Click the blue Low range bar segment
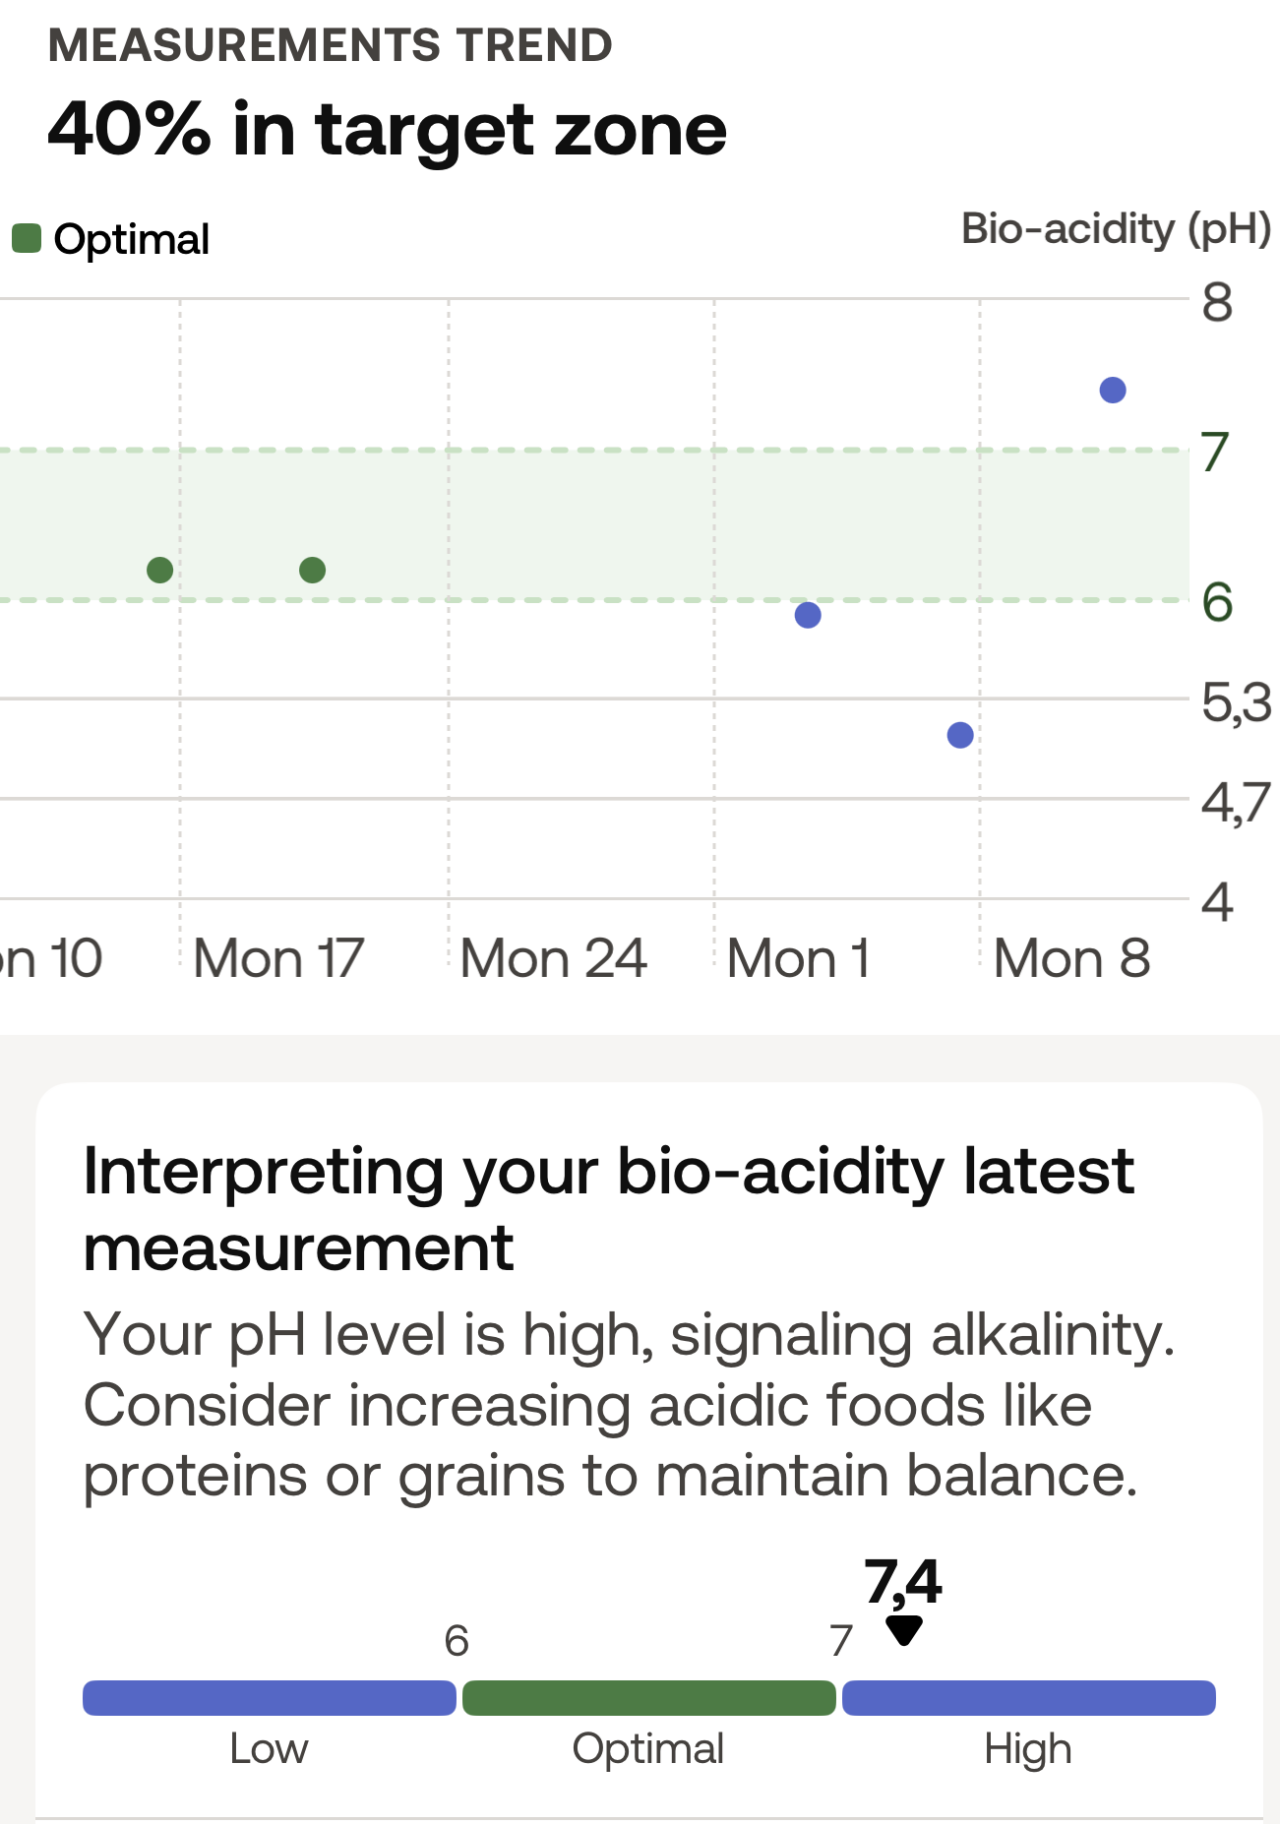This screenshot has width=1280, height=1824. 269,1698
